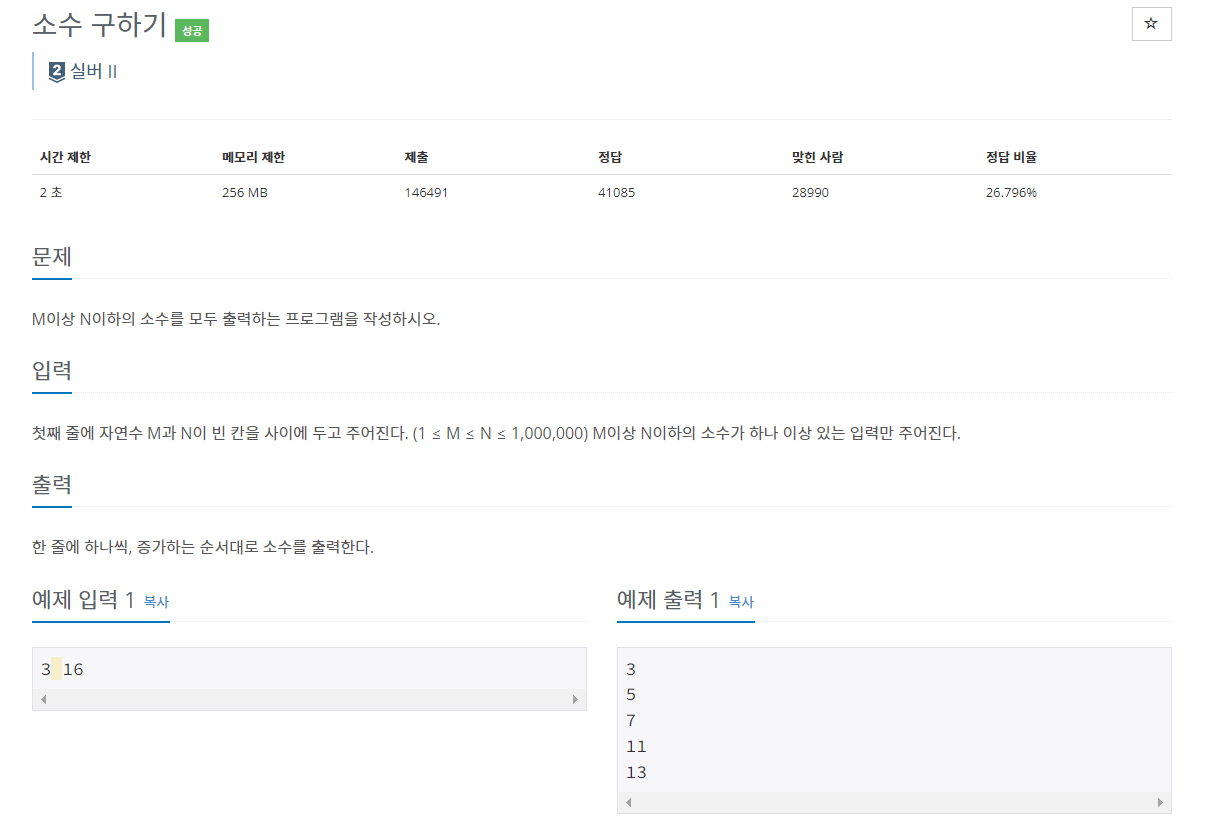Click the 예제 출력 1 heading
The height and width of the screenshot is (825, 1207).
[x=668, y=600]
